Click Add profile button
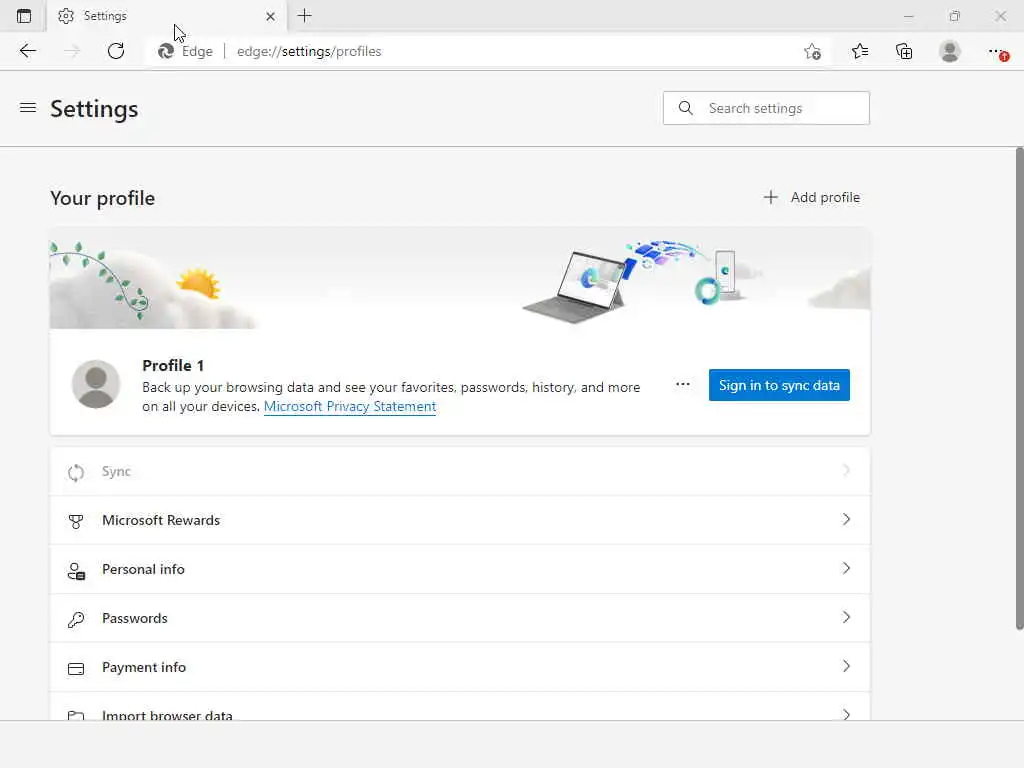Image resolution: width=1024 pixels, height=768 pixels. pyautogui.click(x=812, y=197)
